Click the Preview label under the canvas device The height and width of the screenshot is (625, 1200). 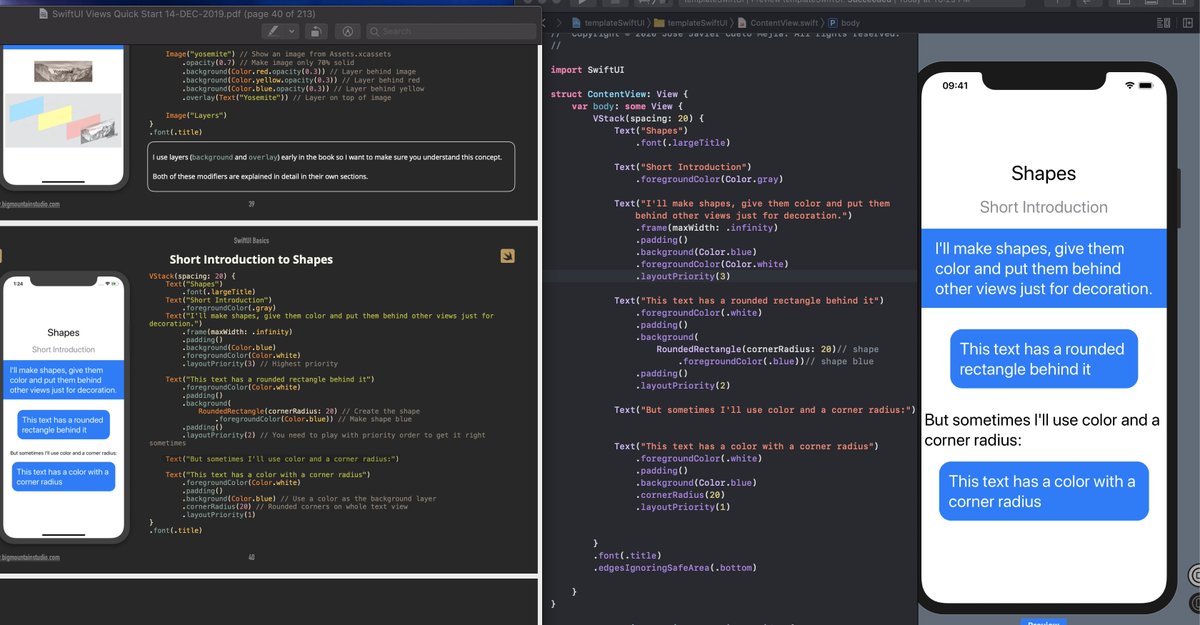pyautogui.click(x=1043, y=621)
